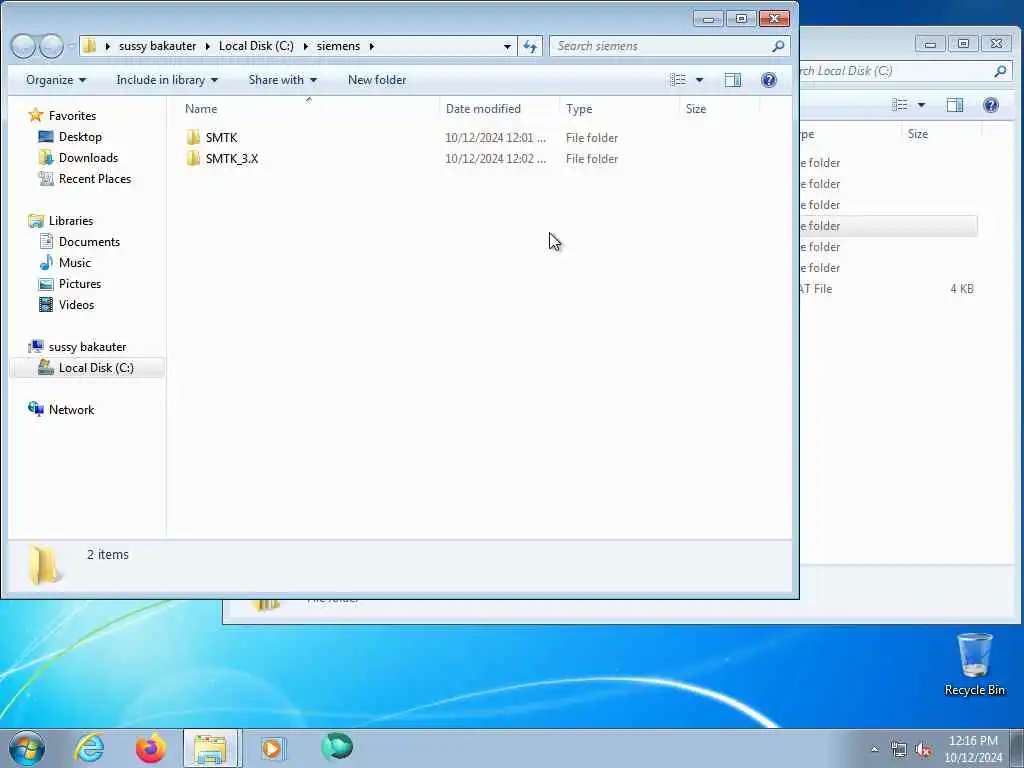Launch Firefox from the taskbar
Image resolution: width=1024 pixels, height=768 pixels.
pos(150,748)
